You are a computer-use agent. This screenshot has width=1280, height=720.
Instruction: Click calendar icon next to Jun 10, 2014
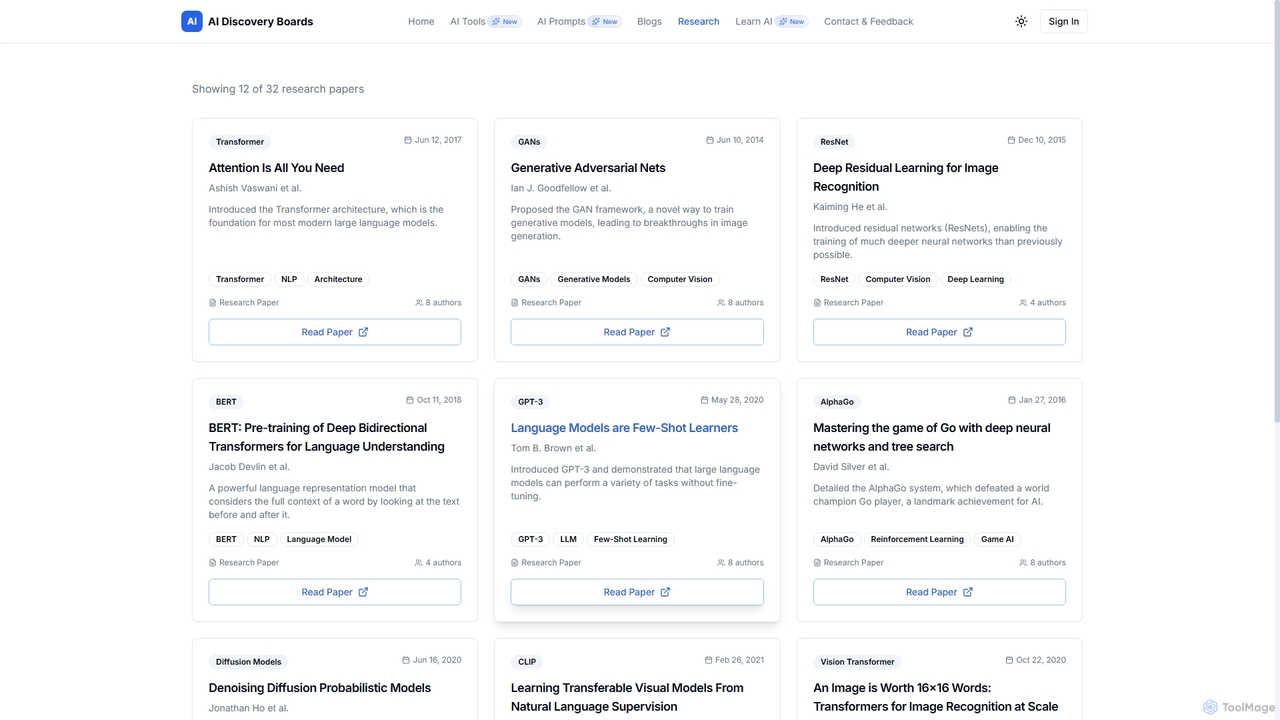coord(710,140)
